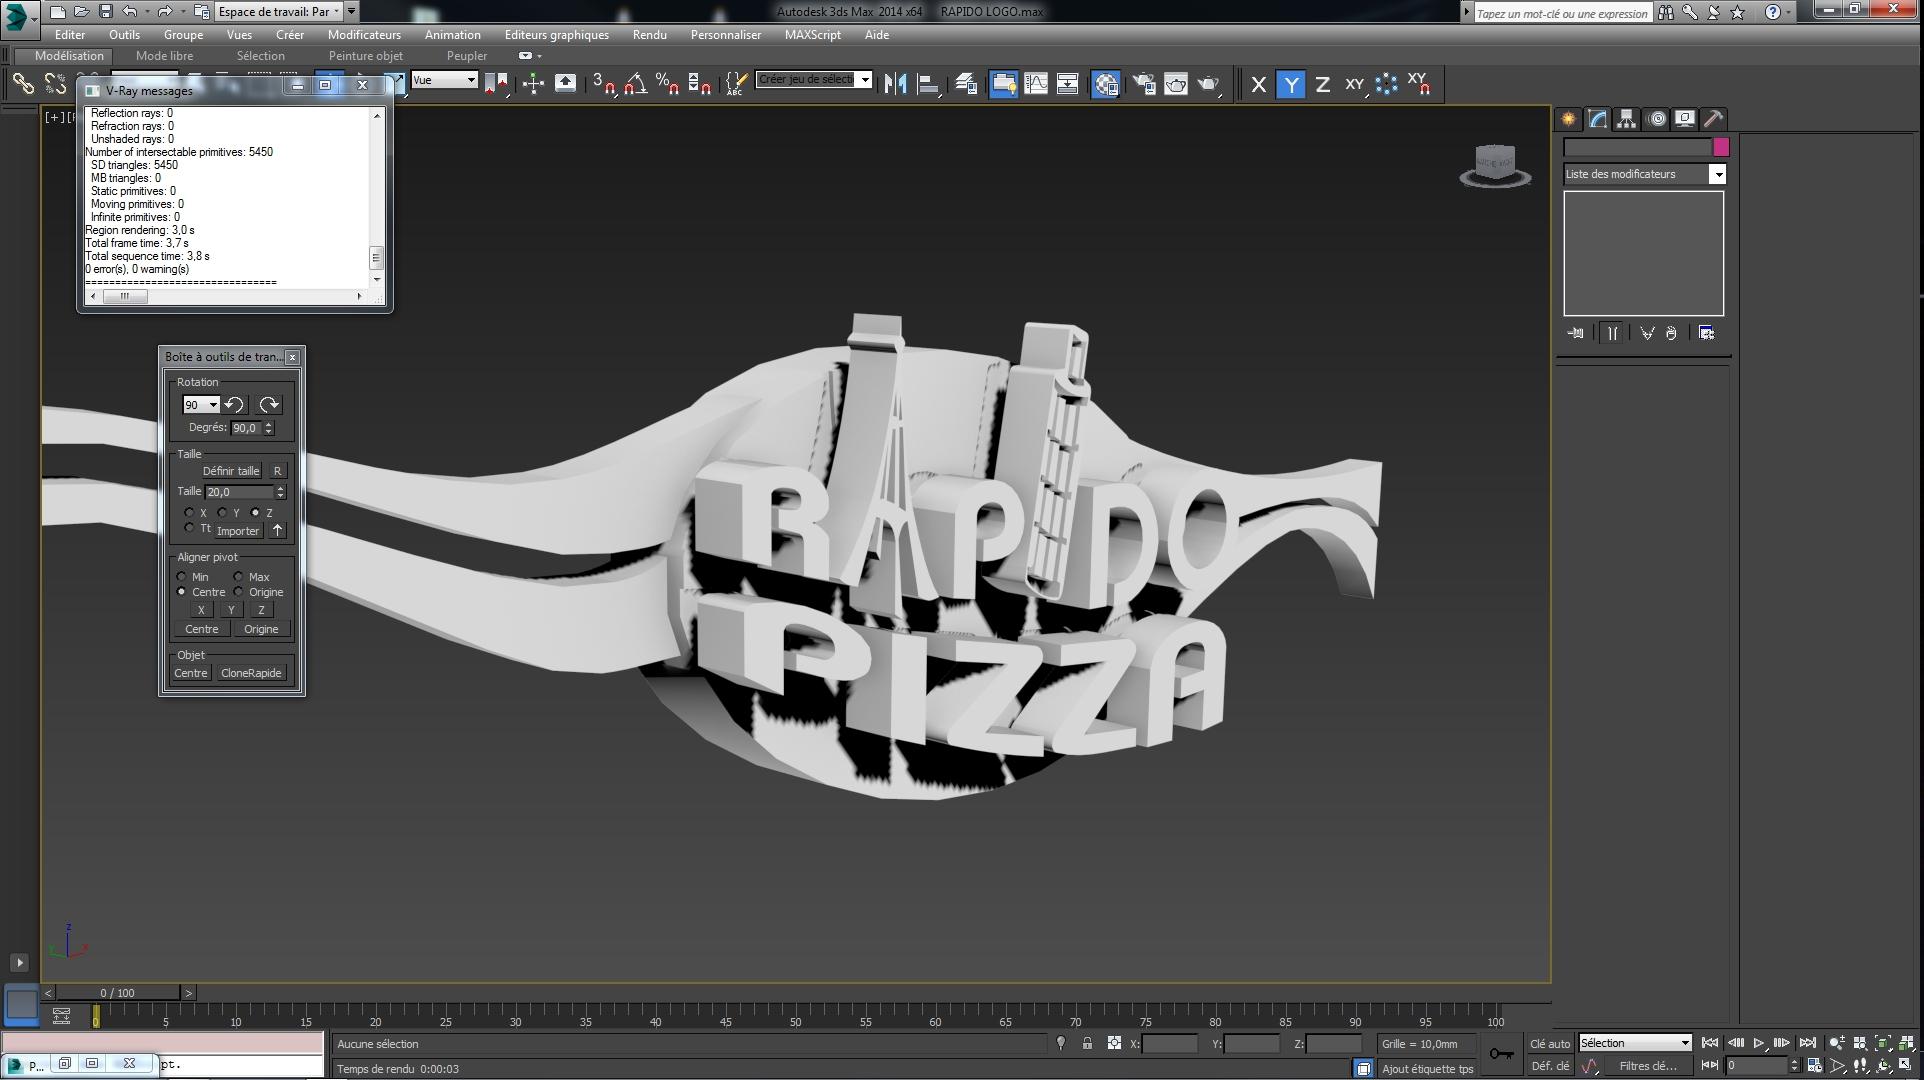The width and height of the screenshot is (1924, 1080).
Task: Click the Render Setup teapot icon
Action: tap(1144, 84)
